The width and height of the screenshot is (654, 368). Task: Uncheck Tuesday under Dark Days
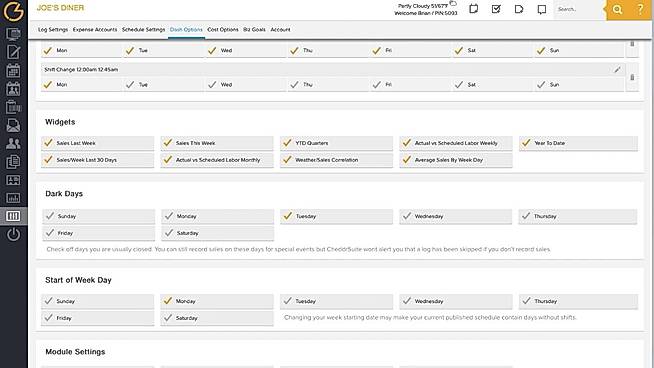pos(336,216)
